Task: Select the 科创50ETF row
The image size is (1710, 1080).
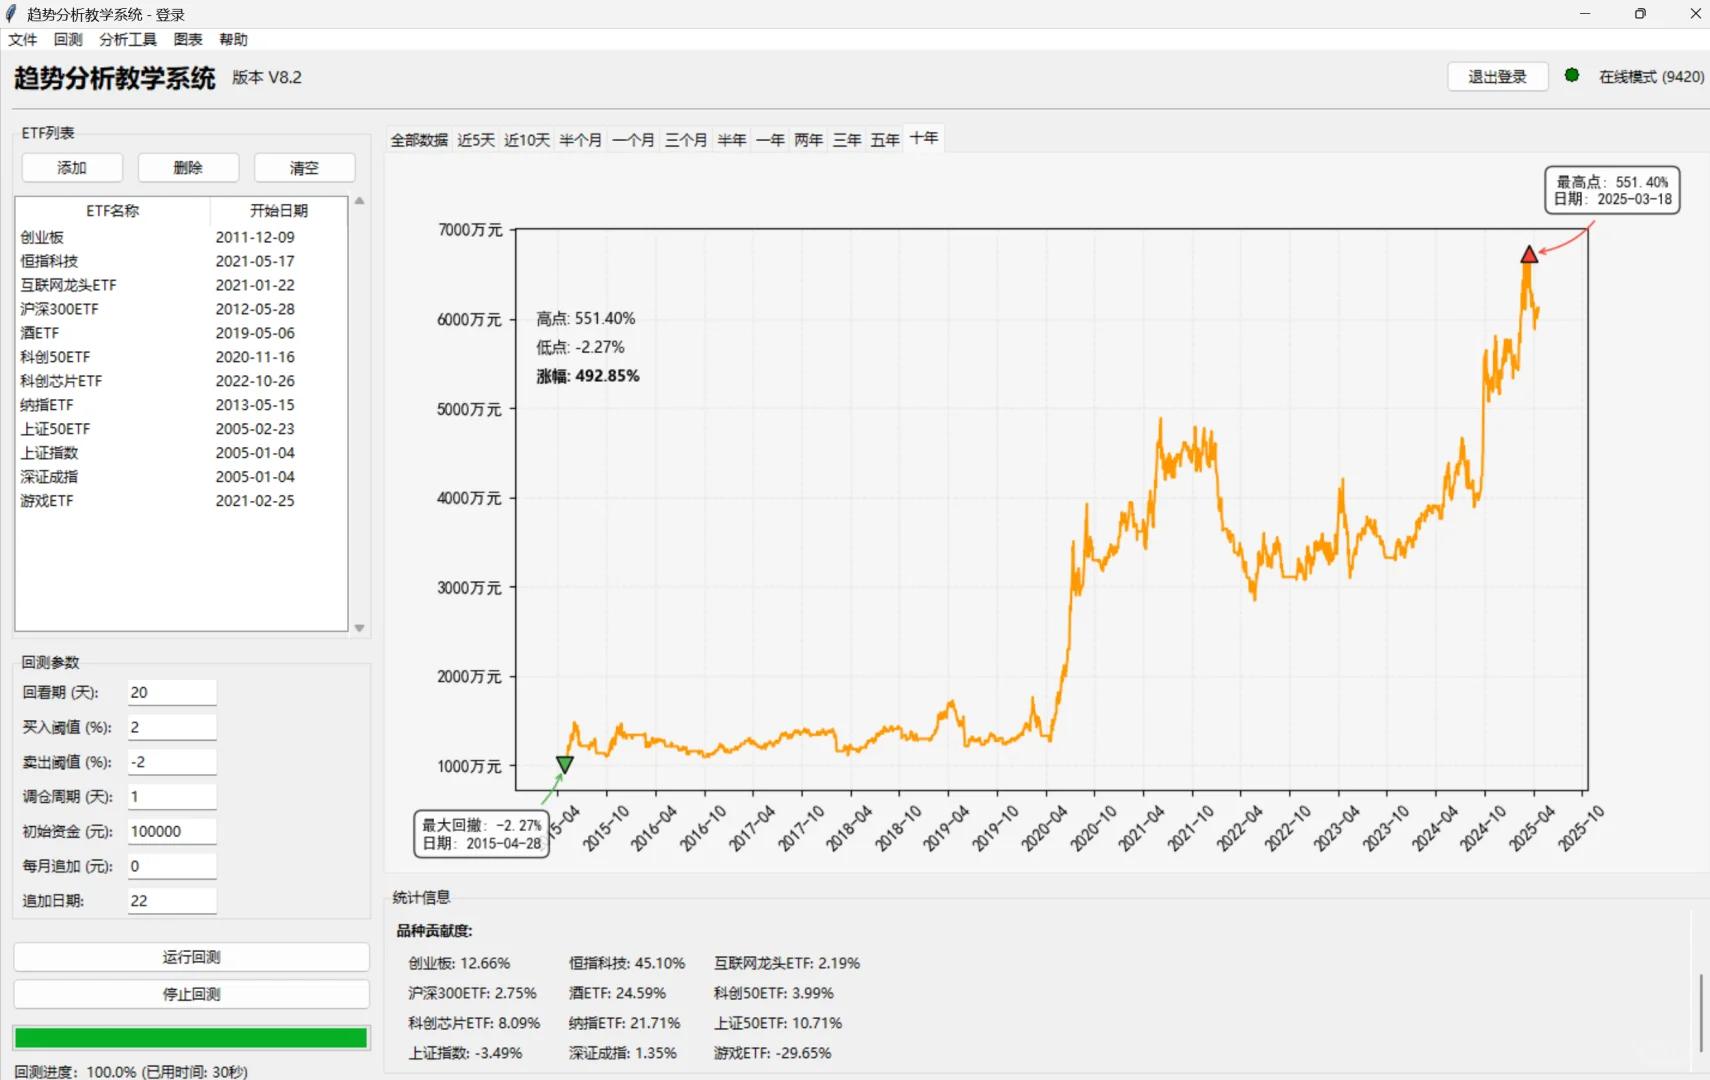Action: tap(181, 357)
